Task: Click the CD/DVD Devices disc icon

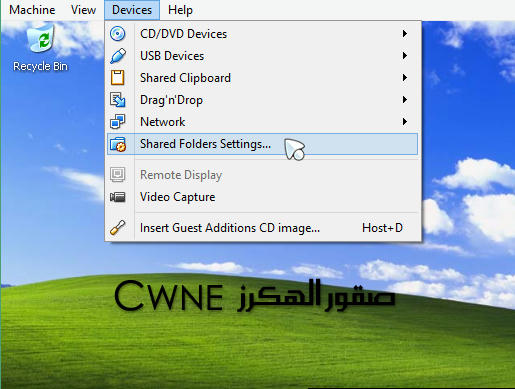Action: 118,34
